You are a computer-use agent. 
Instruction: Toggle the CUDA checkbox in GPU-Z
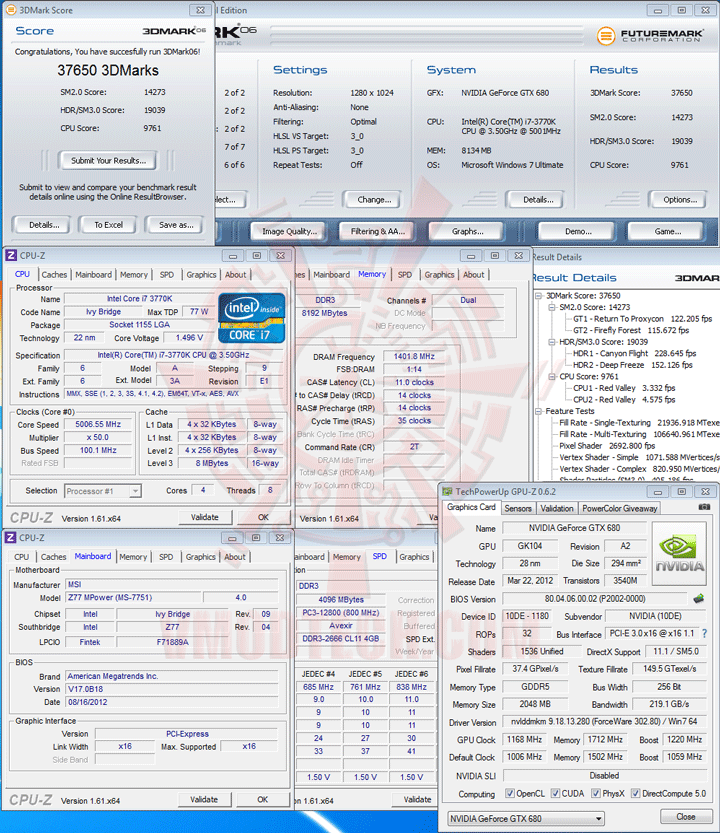point(555,793)
